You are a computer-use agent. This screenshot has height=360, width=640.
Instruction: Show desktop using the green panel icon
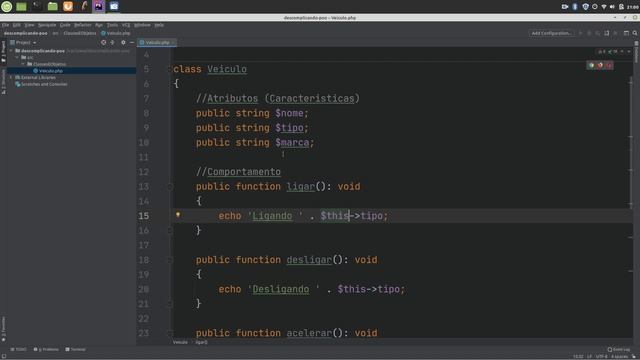[21, 7]
